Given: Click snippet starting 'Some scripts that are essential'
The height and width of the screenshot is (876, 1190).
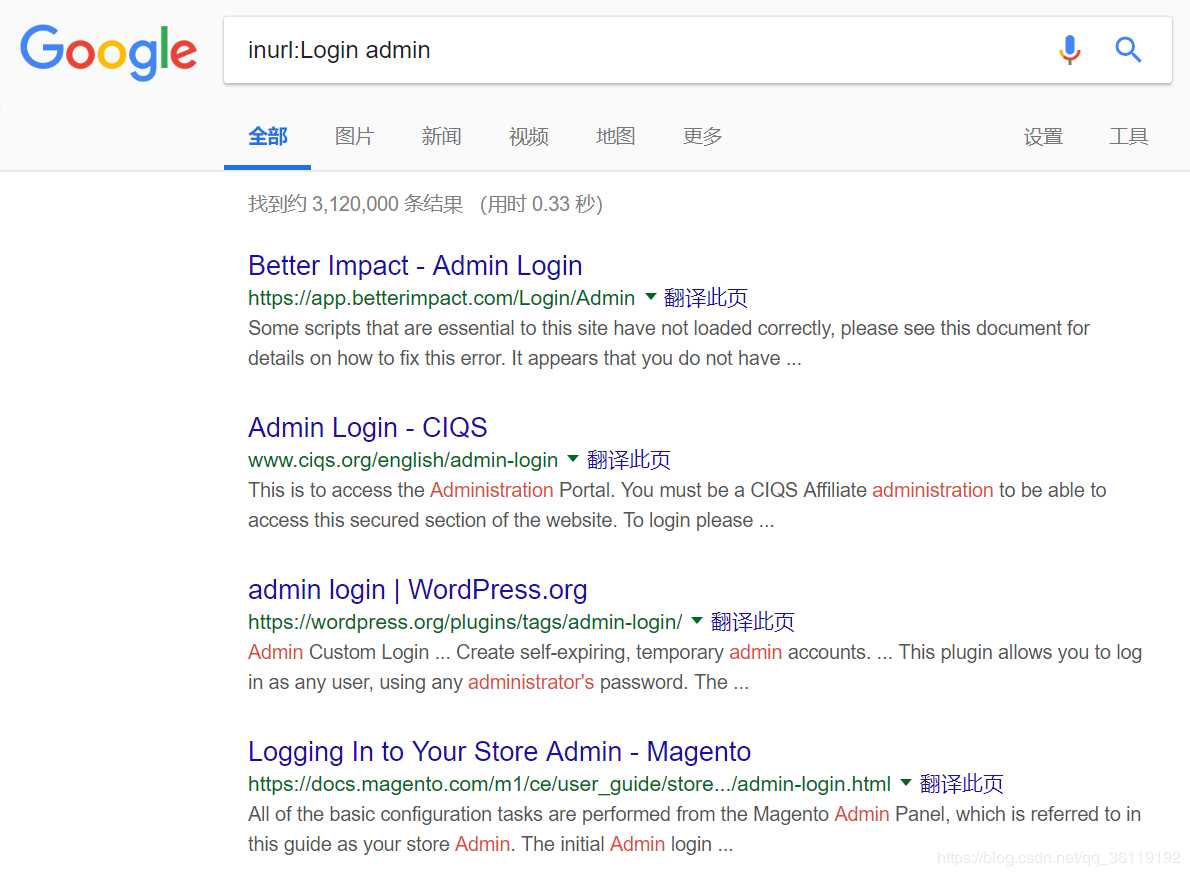Looking at the screenshot, I should (669, 343).
